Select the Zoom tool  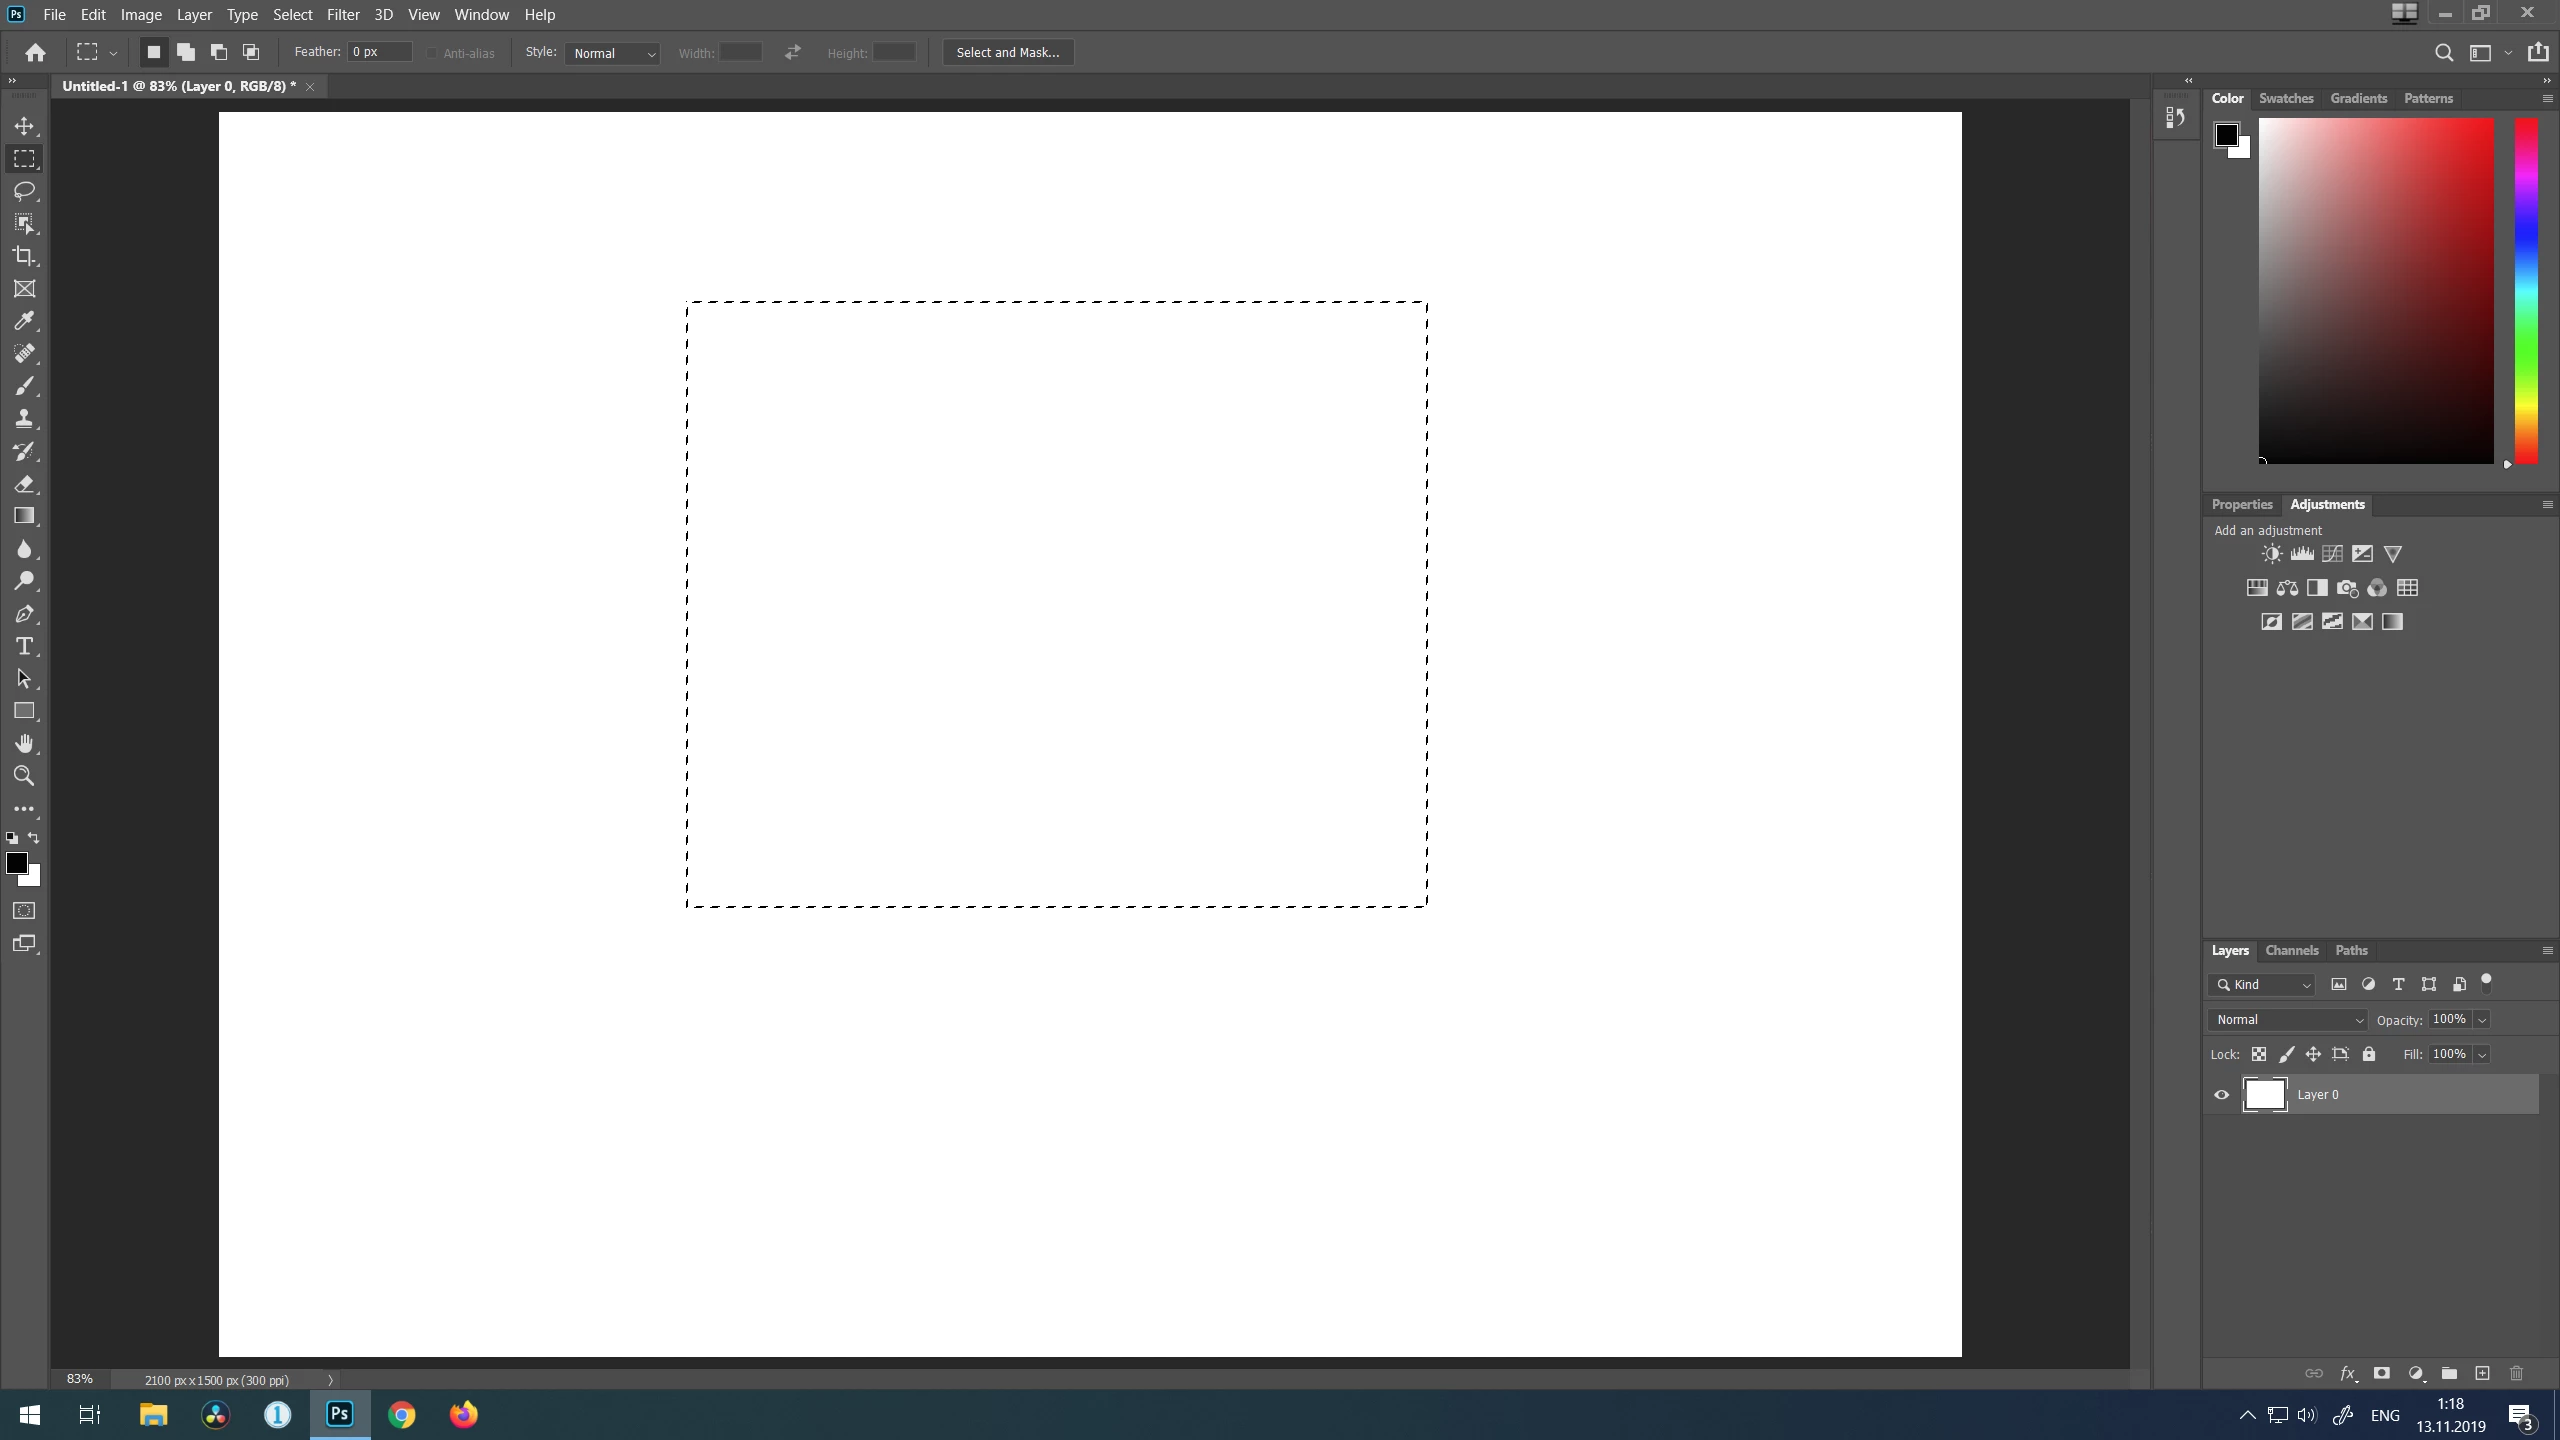[x=24, y=776]
